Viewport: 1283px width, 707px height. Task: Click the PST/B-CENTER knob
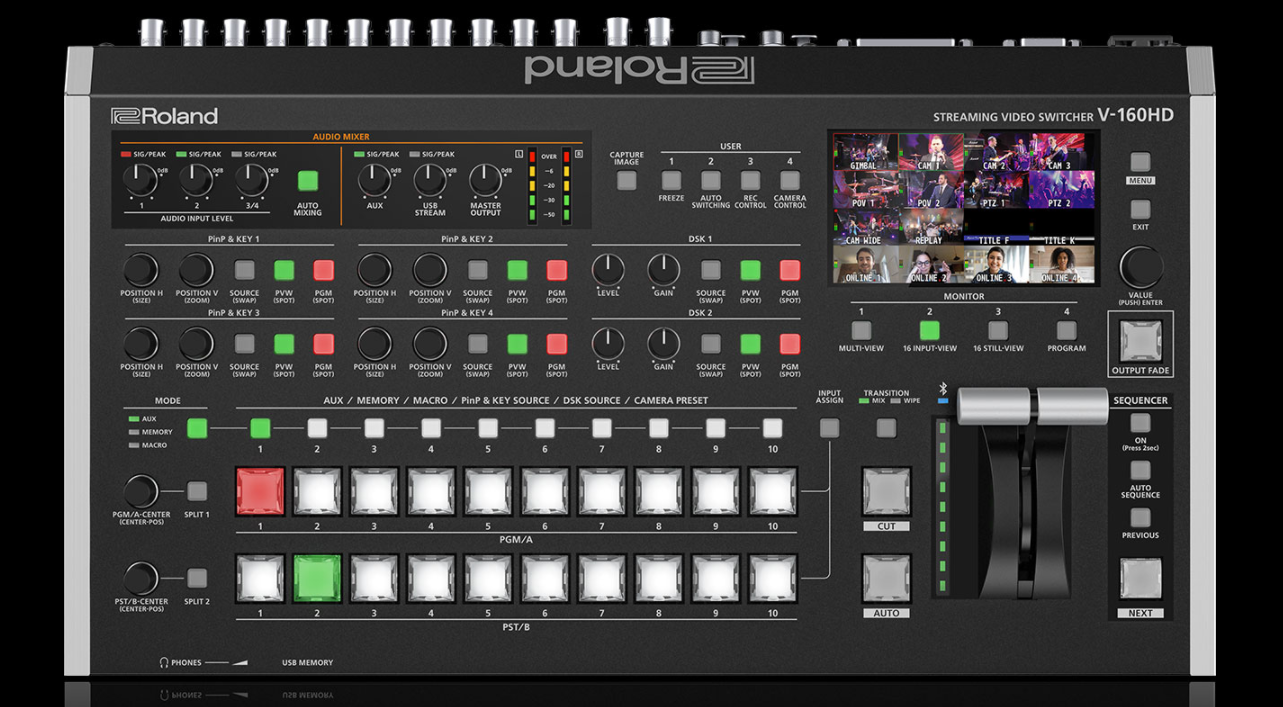tap(141, 578)
